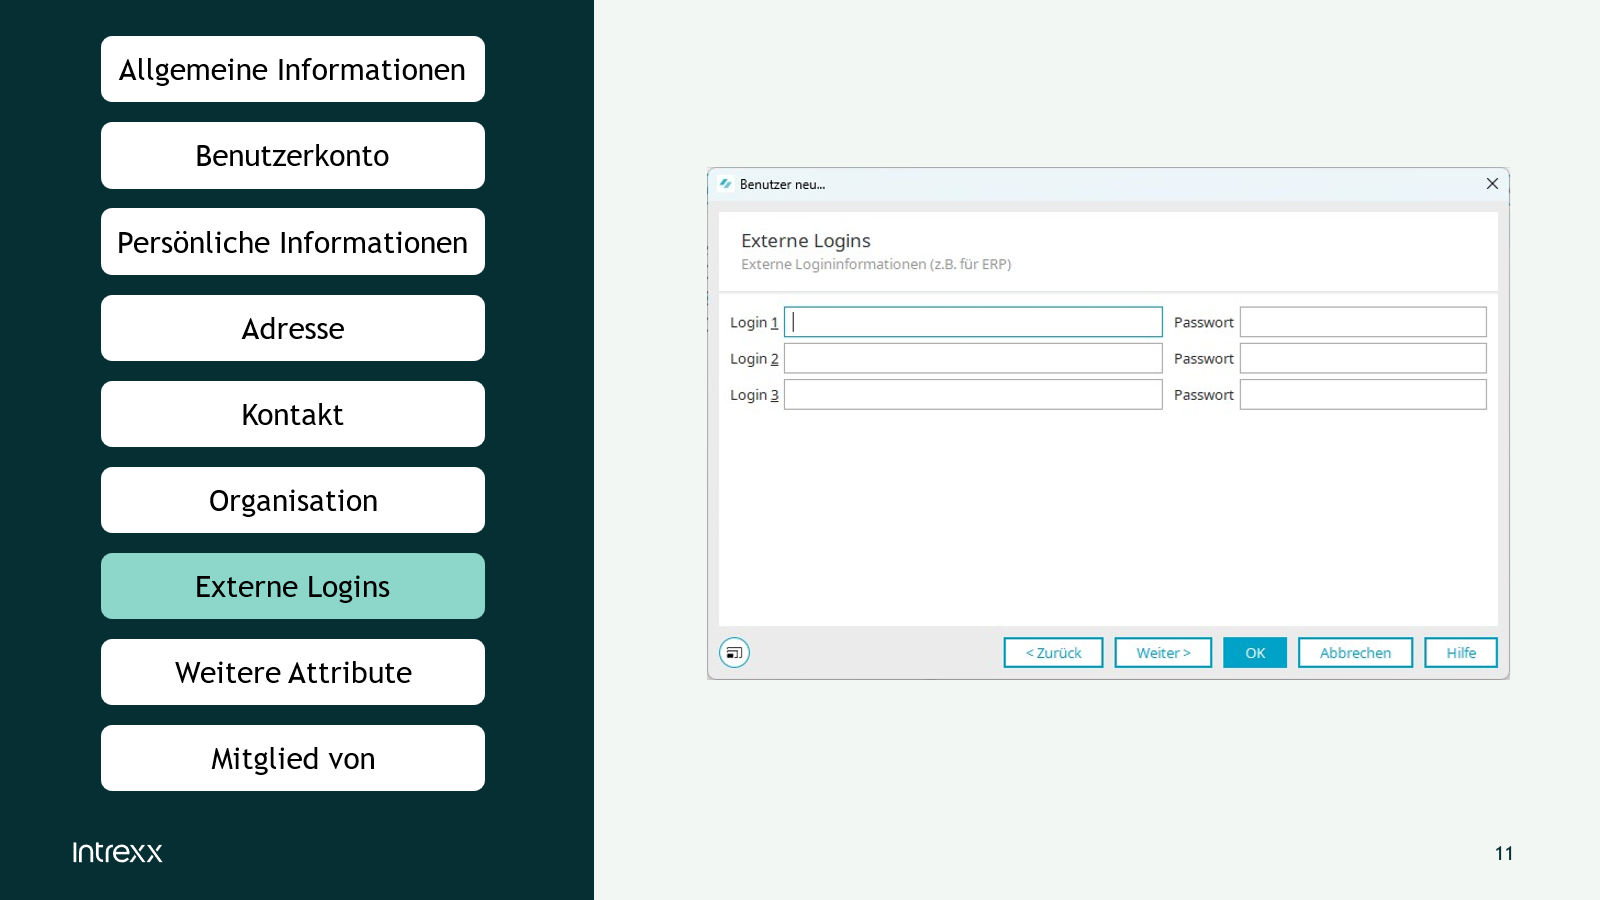
Task: Focus the Login 2 input field
Action: pos(972,358)
